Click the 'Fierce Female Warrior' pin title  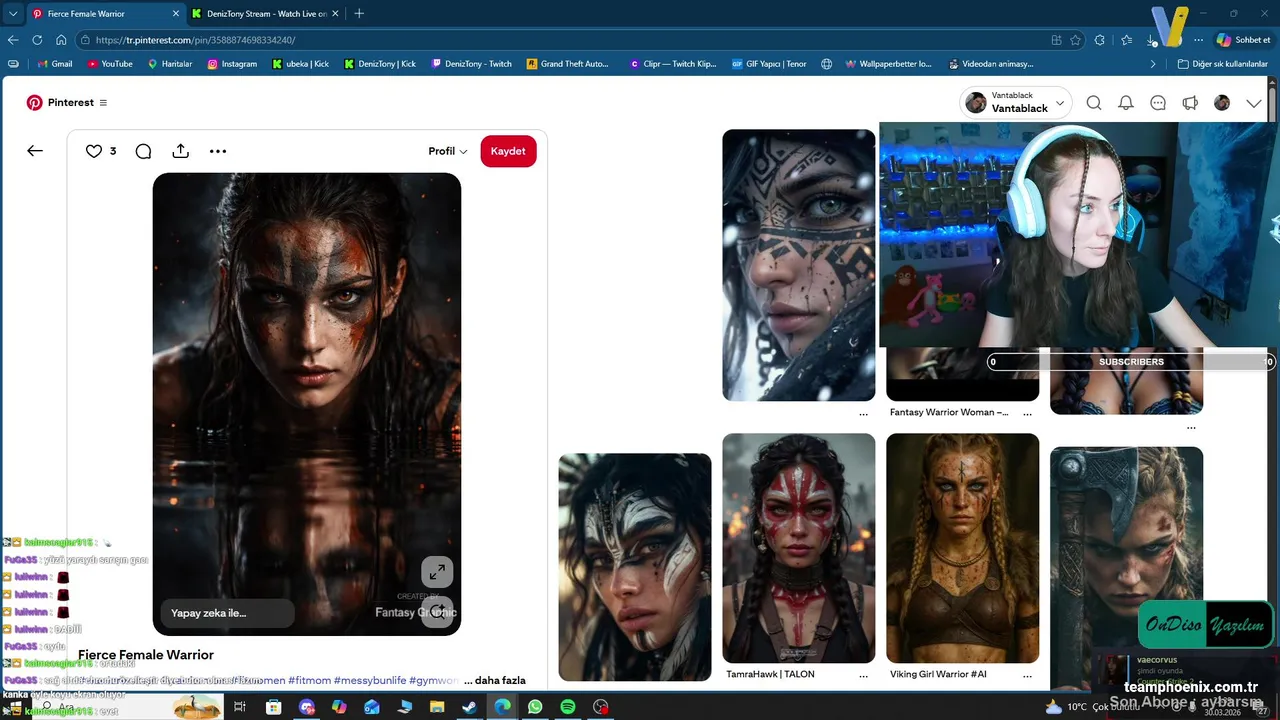coord(146,655)
